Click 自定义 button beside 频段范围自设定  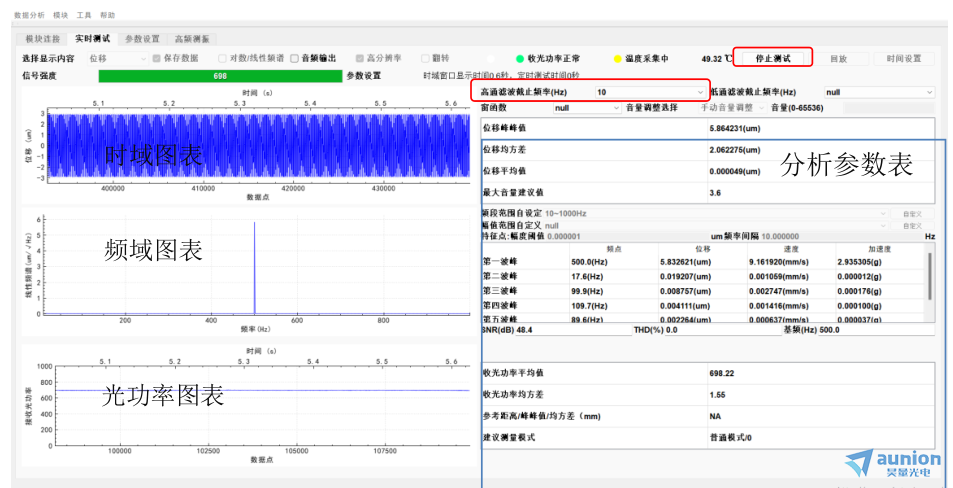pyautogui.click(x=912, y=213)
